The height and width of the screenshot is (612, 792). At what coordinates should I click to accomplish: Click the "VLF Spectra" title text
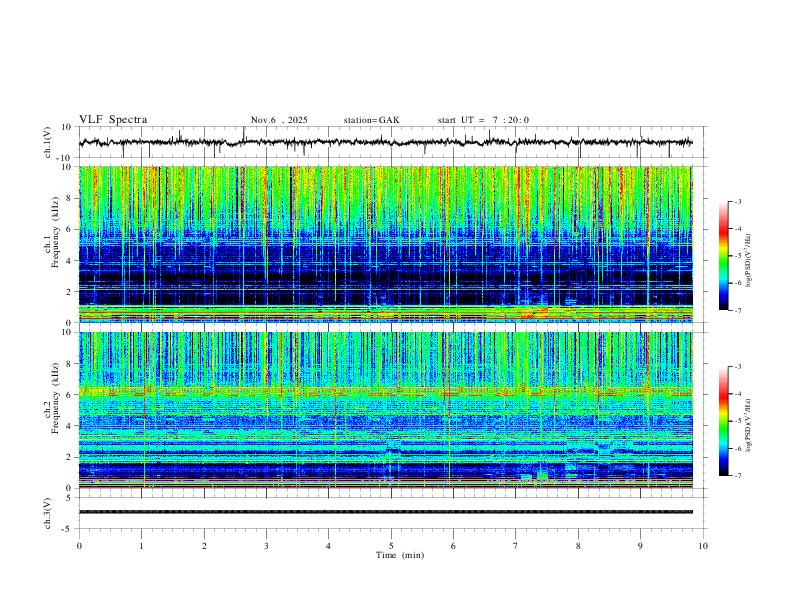click(113, 120)
